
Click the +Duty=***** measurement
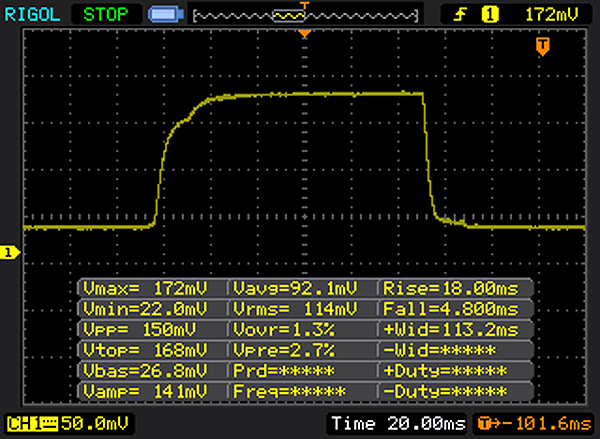pos(445,370)
